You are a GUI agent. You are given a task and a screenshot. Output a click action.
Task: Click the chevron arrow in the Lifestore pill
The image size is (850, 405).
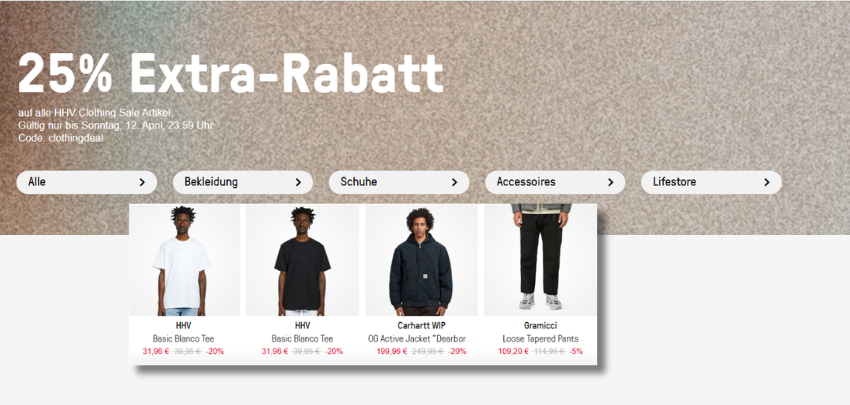[767, 182]
